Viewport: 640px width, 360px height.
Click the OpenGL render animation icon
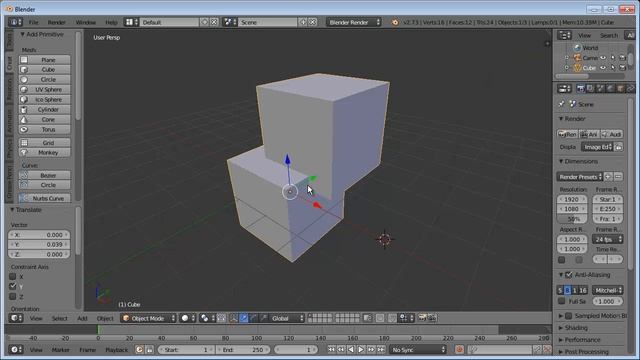point(432,318)
